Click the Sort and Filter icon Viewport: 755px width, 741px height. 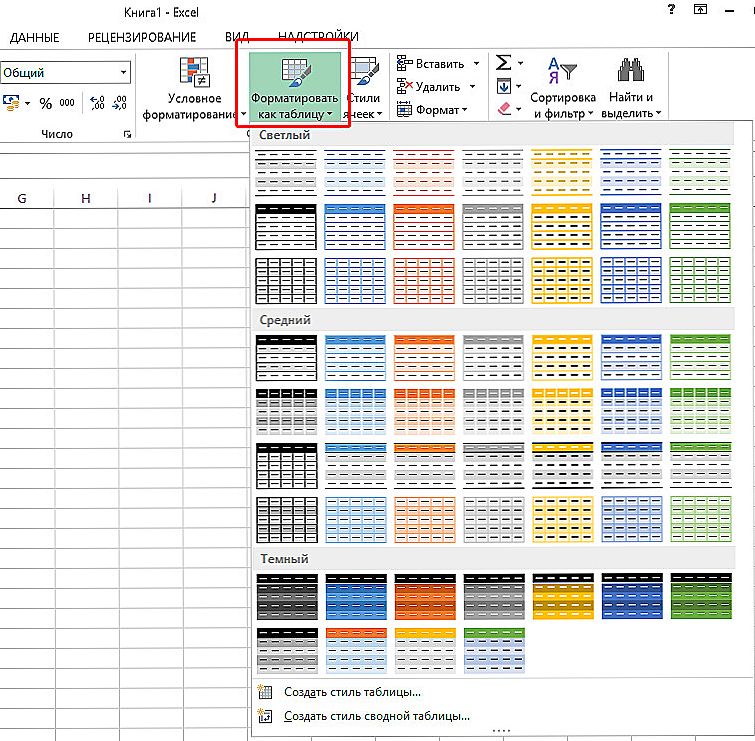tap(562, 72)
